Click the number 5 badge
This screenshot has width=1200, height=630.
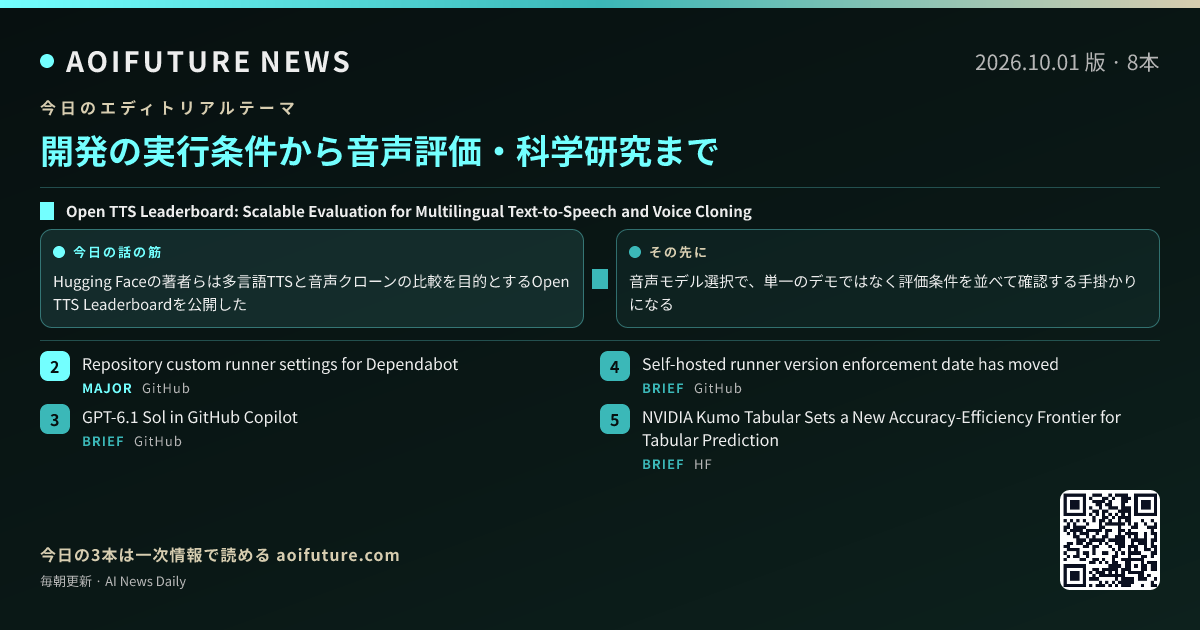pos(614,419)
